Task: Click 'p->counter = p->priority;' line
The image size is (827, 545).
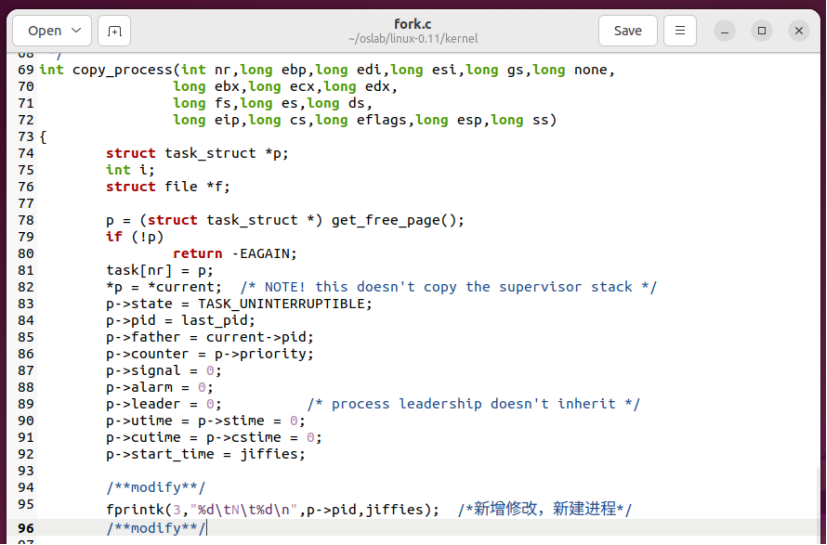Action: coord(210,354)
